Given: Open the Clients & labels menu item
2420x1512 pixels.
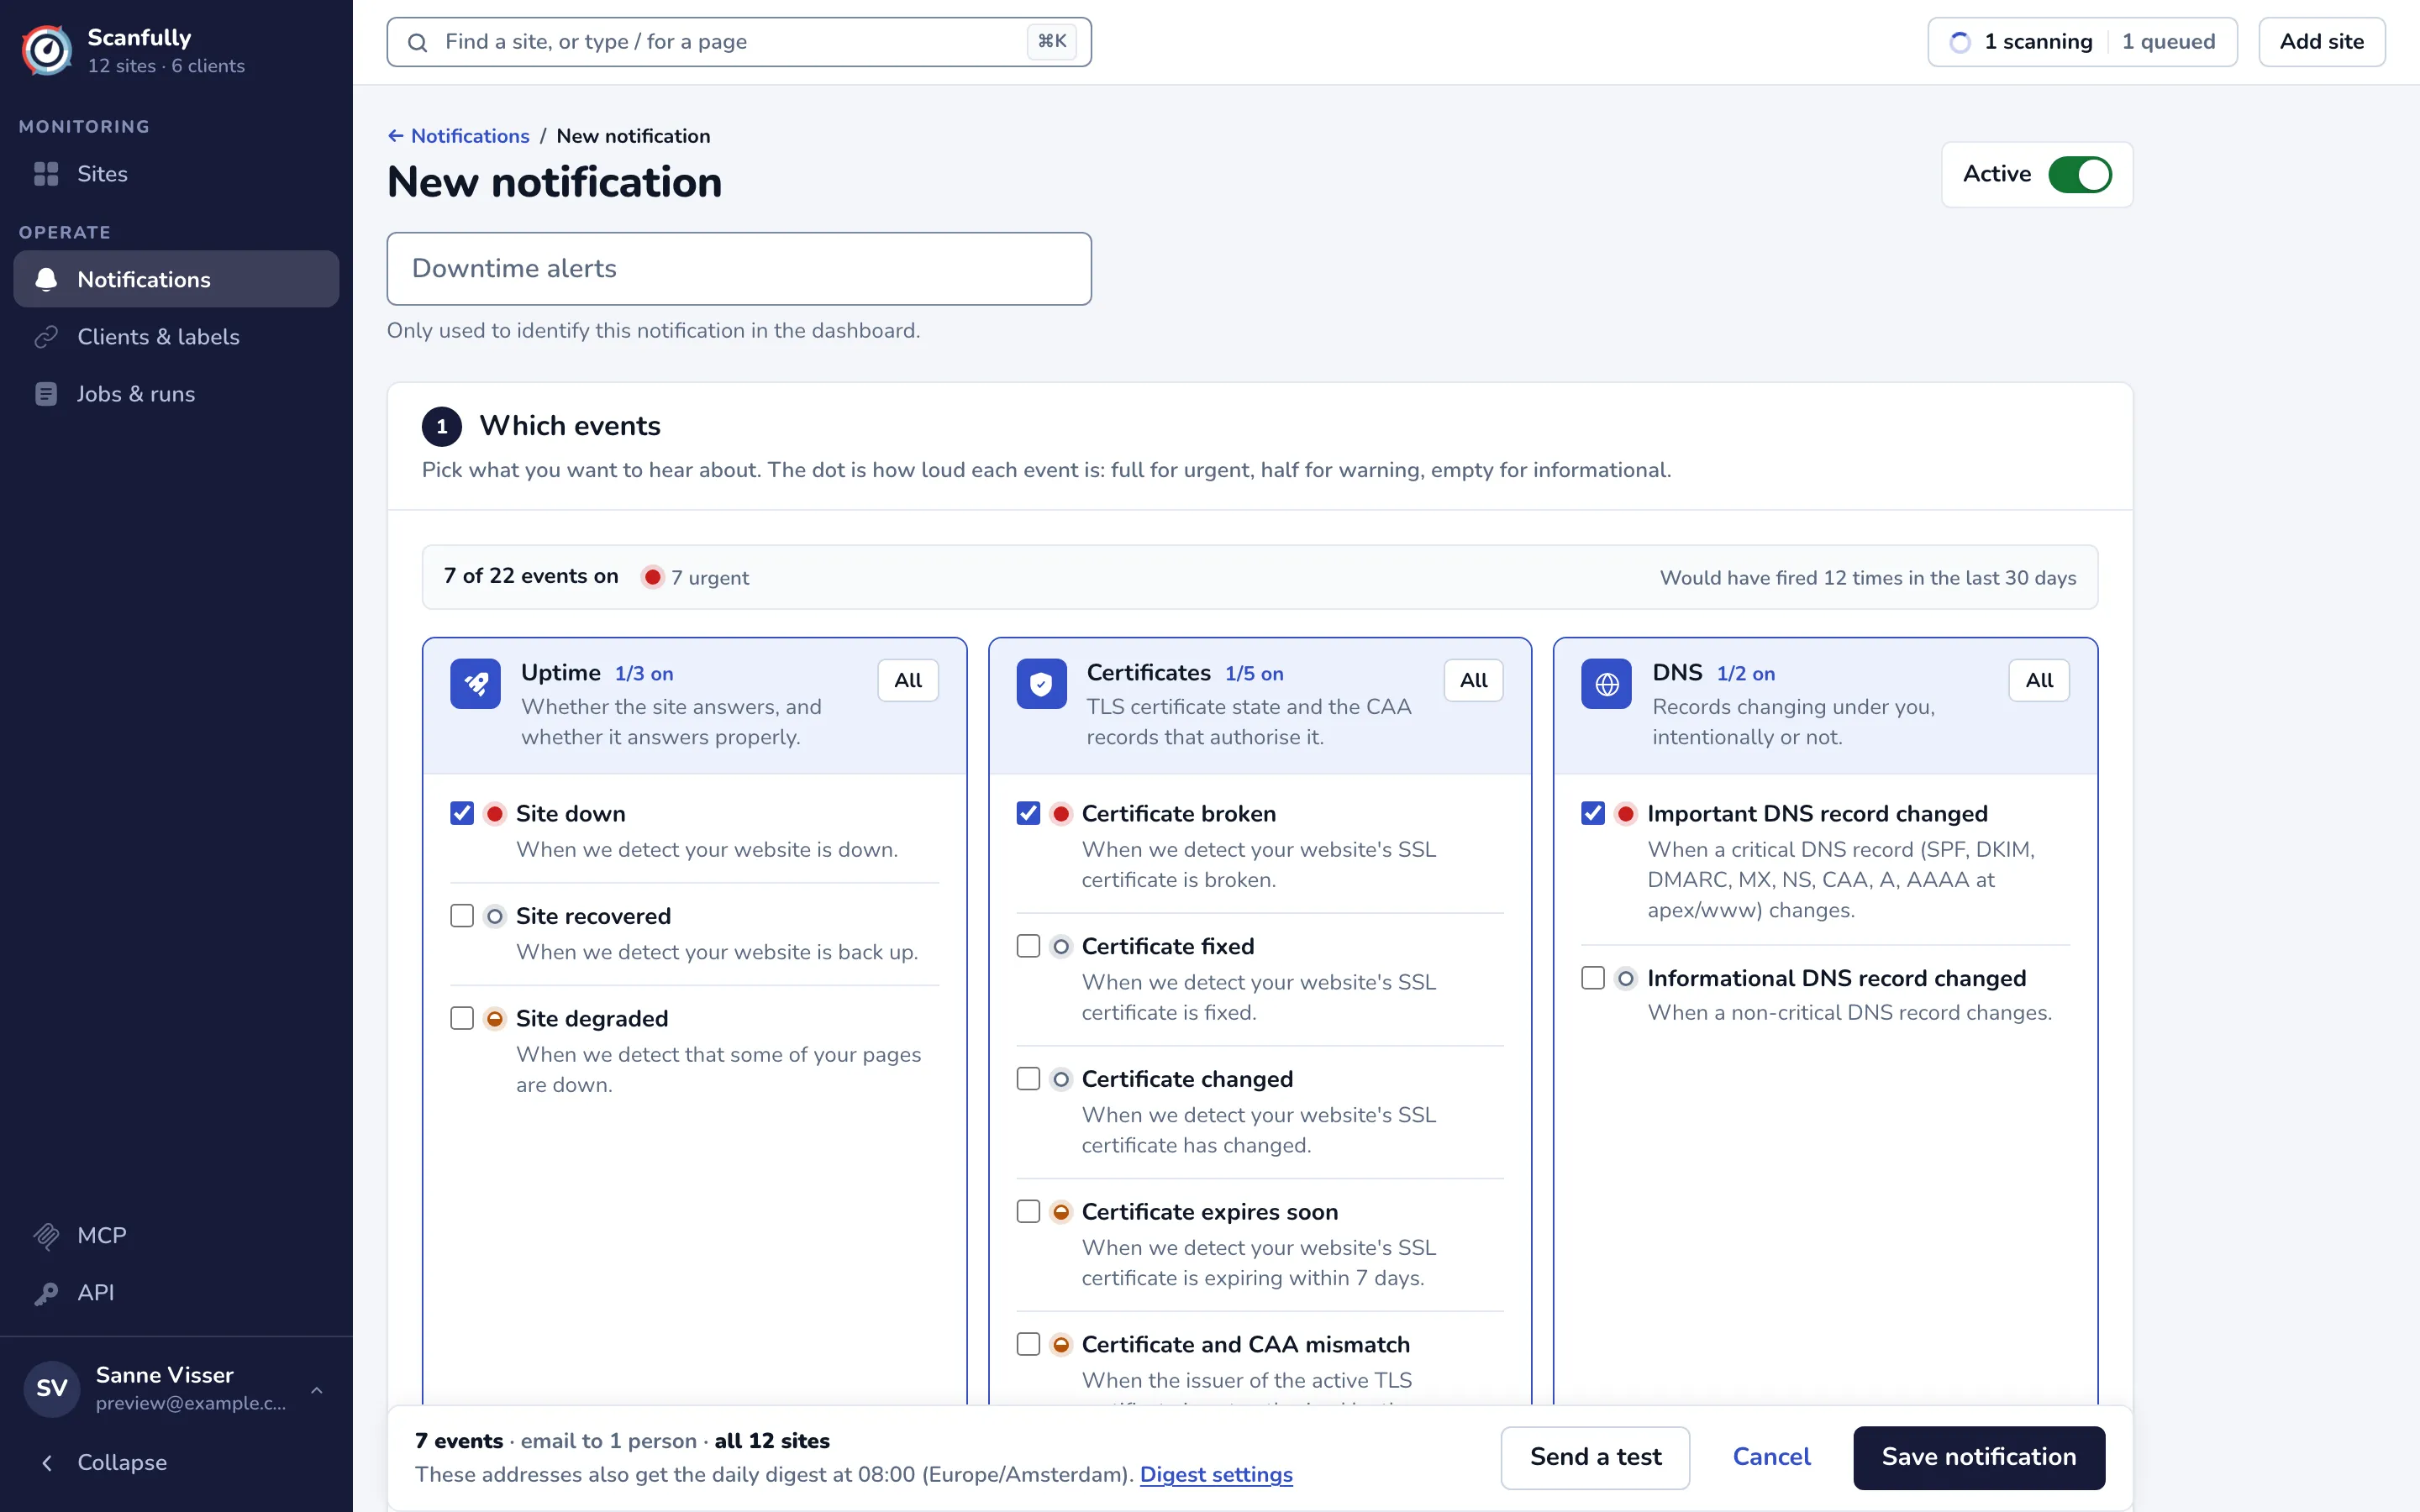Looking at the screenshot, I should [176, 337].
